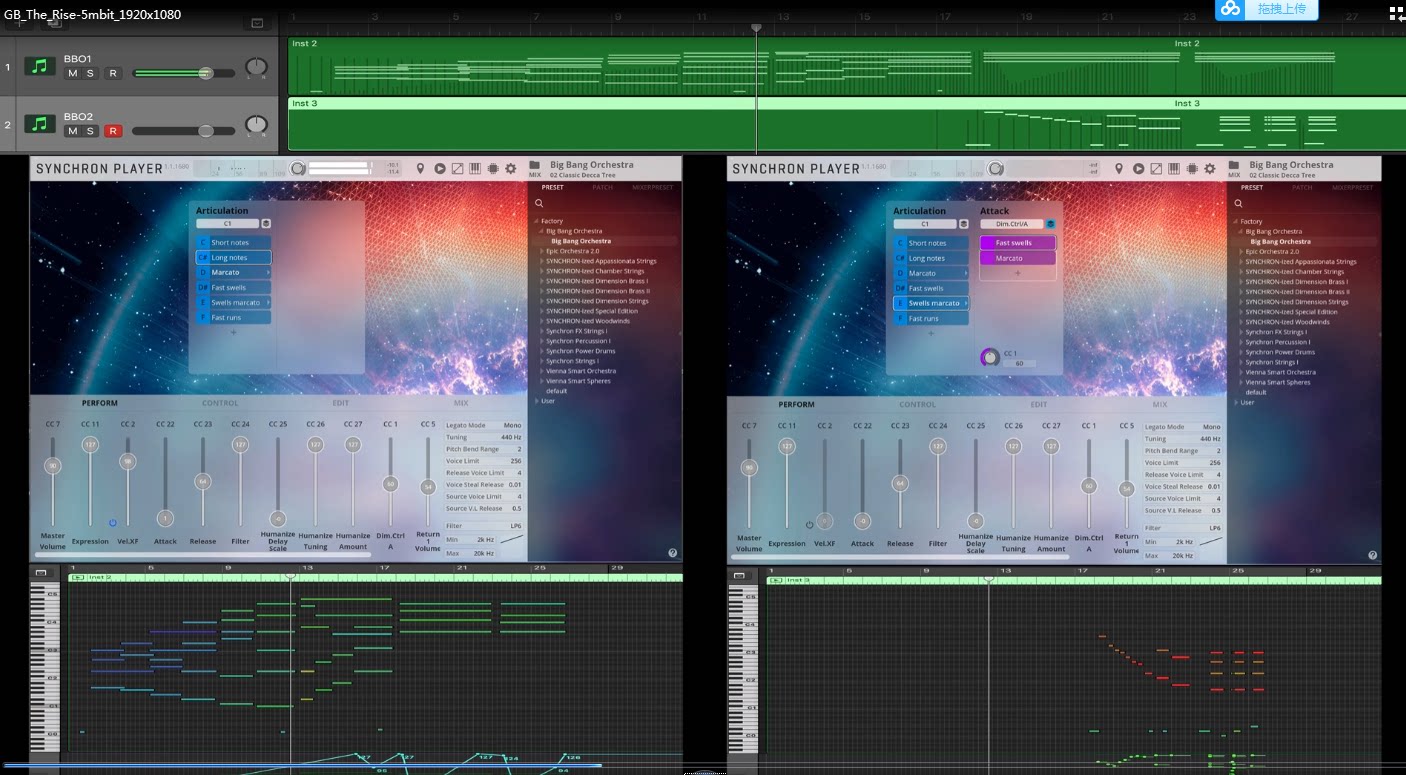Show keyboard via piano icon in right Synchron Player
1406x775 pixels.
pyautogui.click(x=1173, y=169)
